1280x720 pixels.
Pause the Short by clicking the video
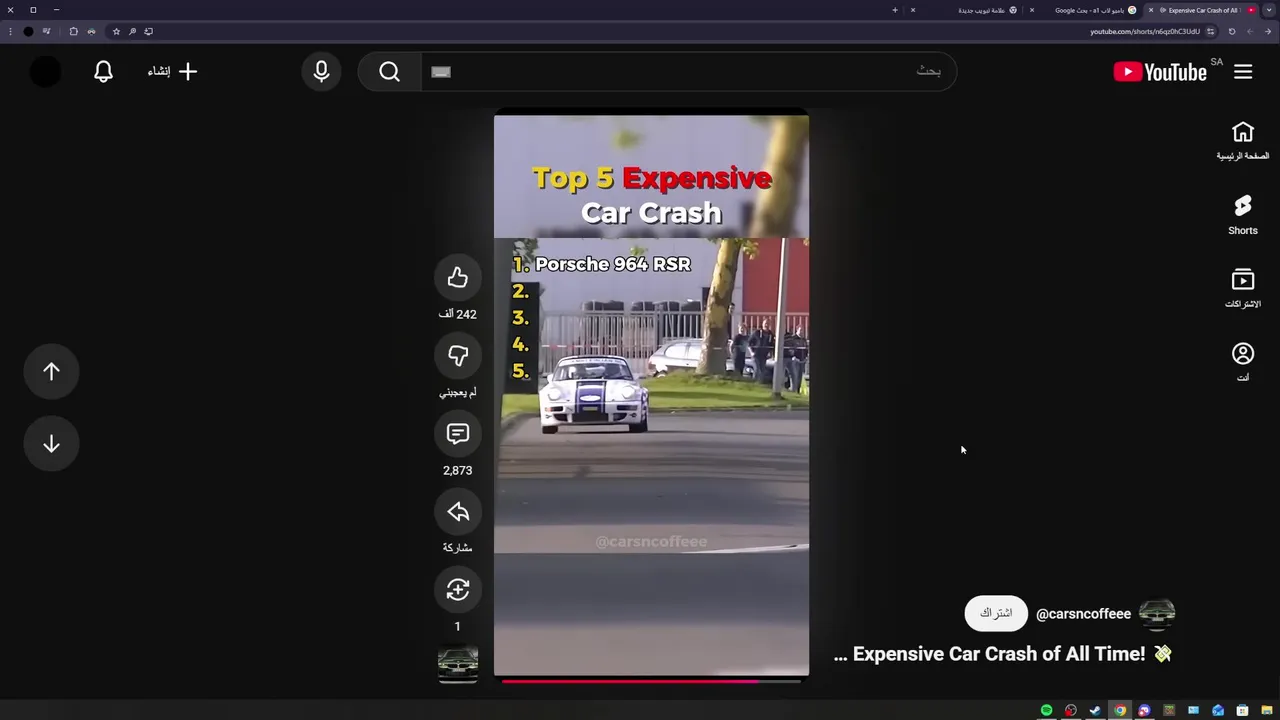tap(651, 395)
